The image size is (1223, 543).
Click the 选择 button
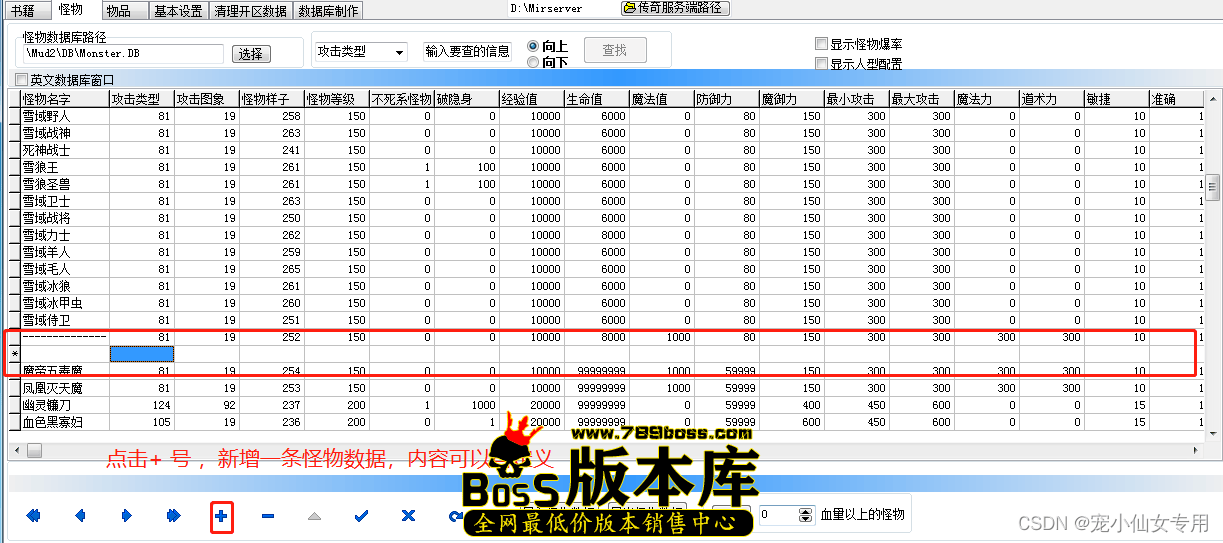pyautogui.click(x=251, y=54)
